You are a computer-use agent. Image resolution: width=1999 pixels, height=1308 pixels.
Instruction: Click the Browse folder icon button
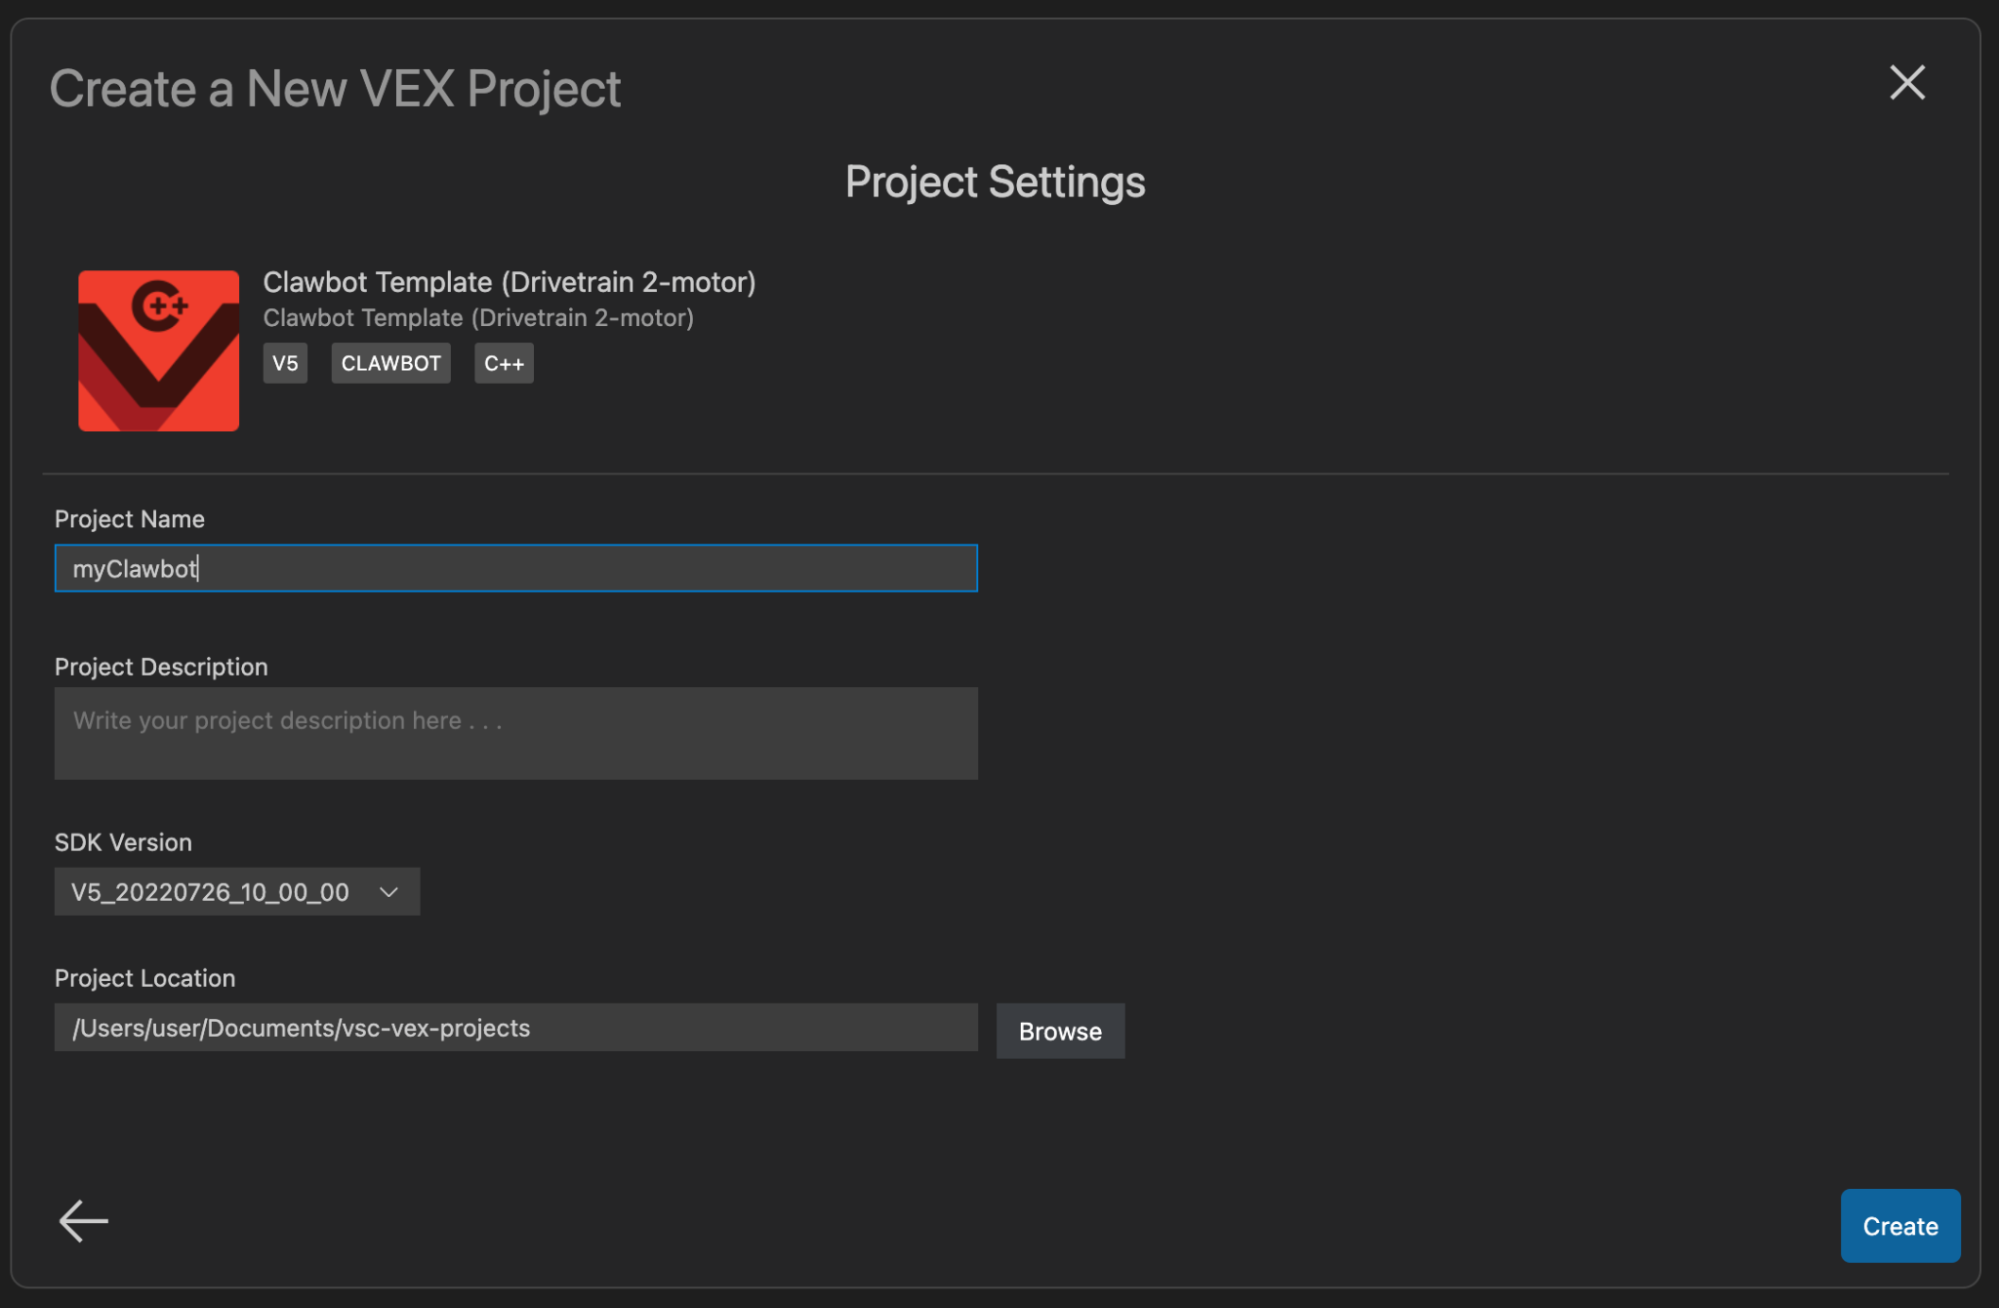click(x=1059, y=1031)
